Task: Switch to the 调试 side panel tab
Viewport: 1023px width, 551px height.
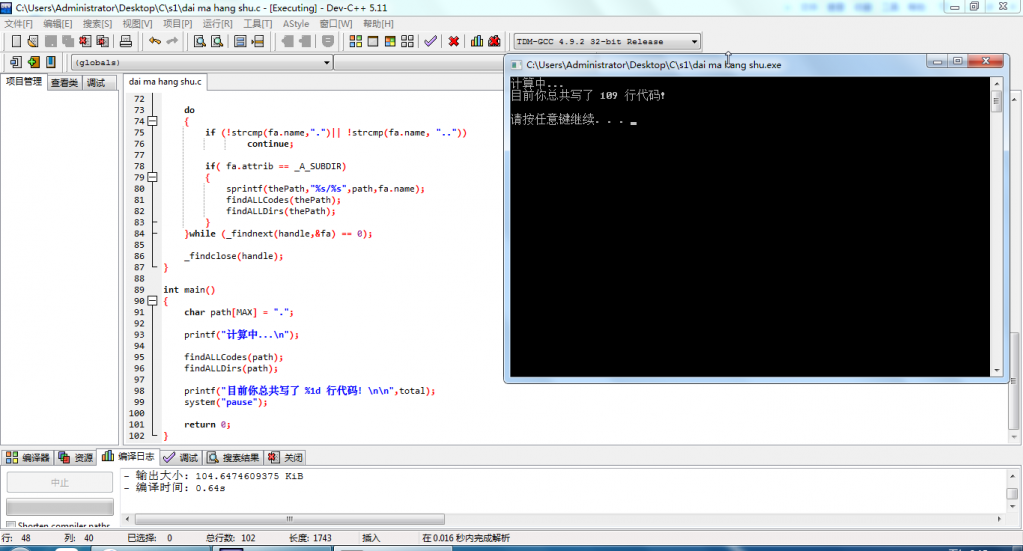Action: tap(97, 83)
